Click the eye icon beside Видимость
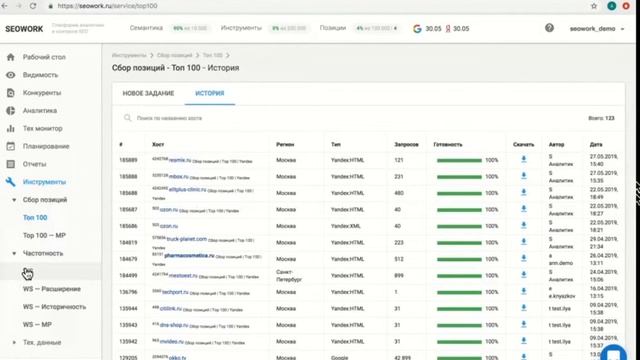Viewport: 640px width, 360px height. tap(11, 75)
